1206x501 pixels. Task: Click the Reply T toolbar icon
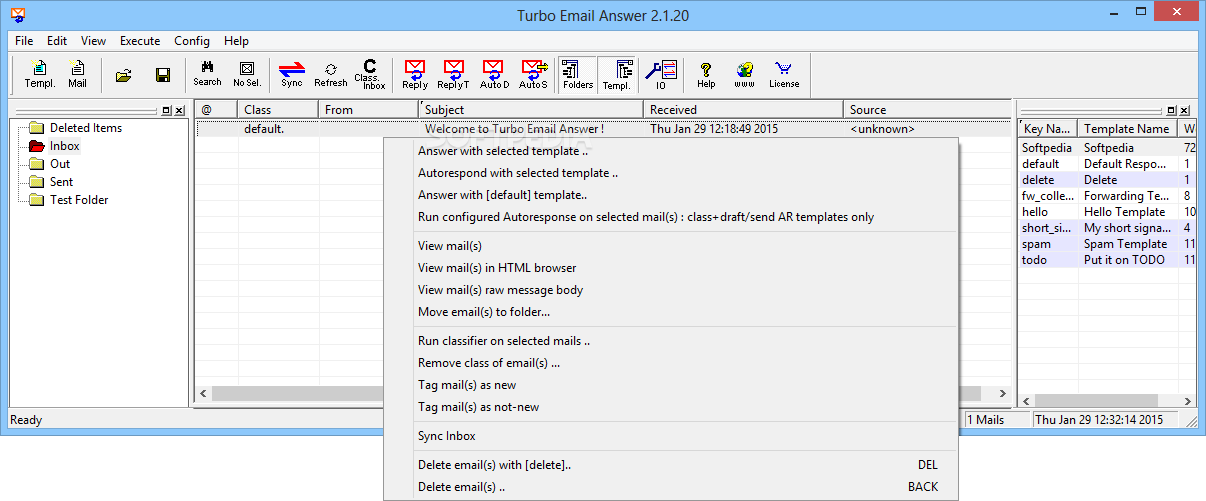pos(453,75)
